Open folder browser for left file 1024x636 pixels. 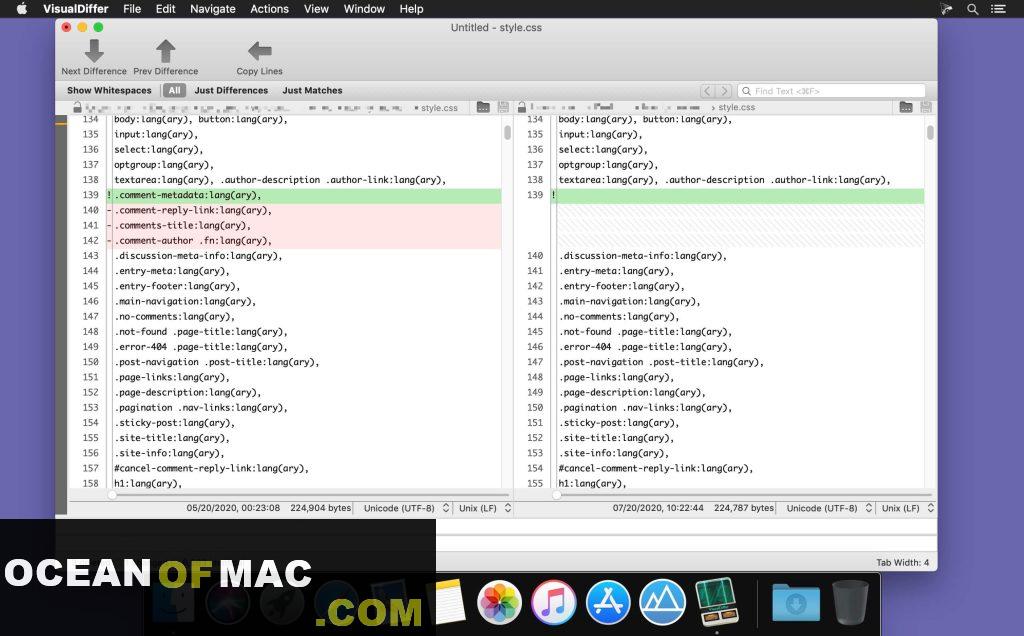pyautogui.click(x=483, y=107)
